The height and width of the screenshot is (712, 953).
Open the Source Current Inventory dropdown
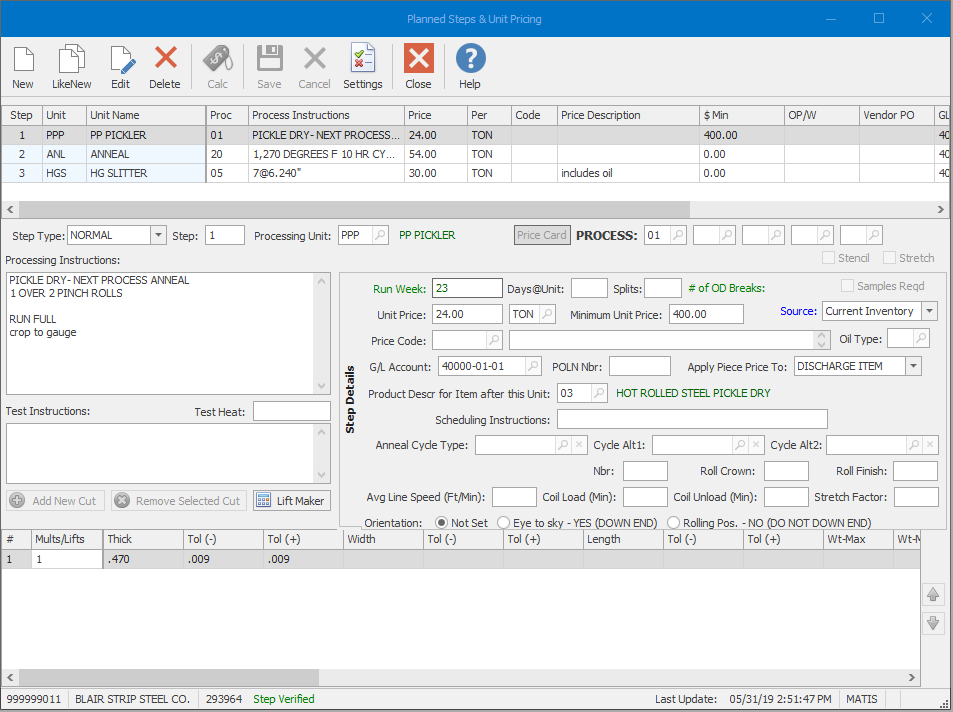pos(928,311)
